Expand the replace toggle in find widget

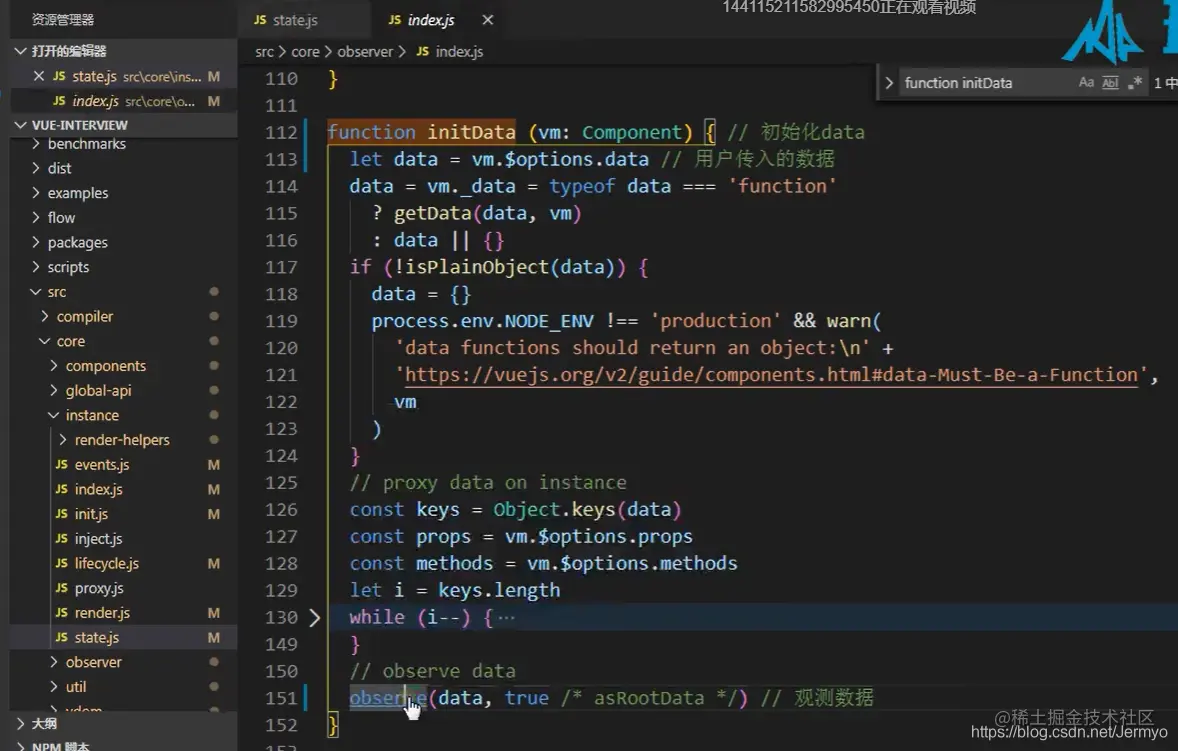tap(889, 83)
